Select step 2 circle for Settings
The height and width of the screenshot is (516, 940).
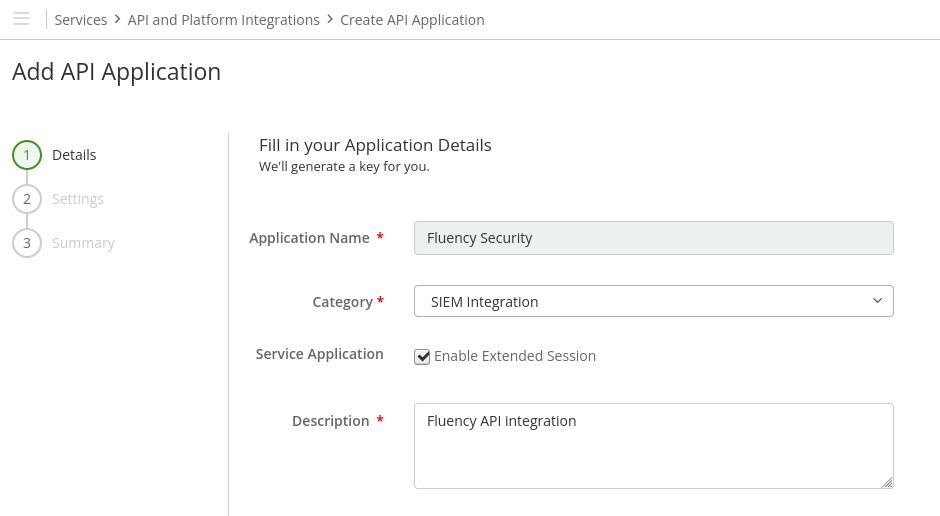coord(27,199)
